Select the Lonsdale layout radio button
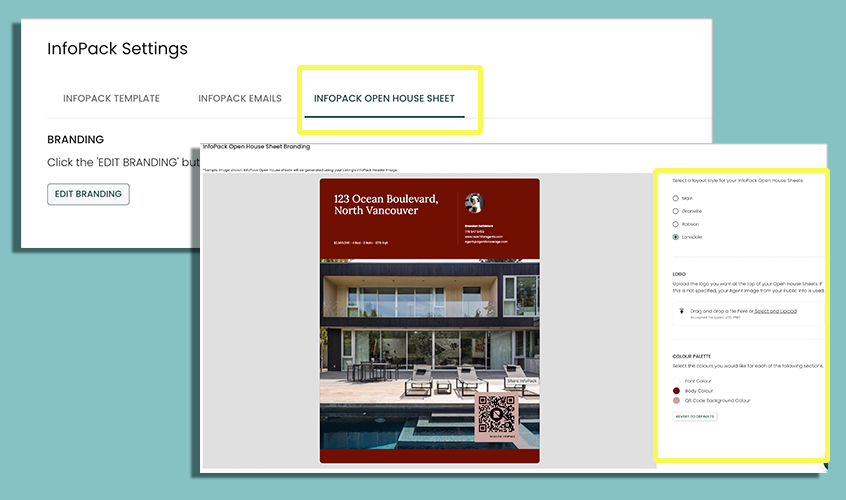The image size is (846, 500). pyautogui.click(x=676, y=238)
